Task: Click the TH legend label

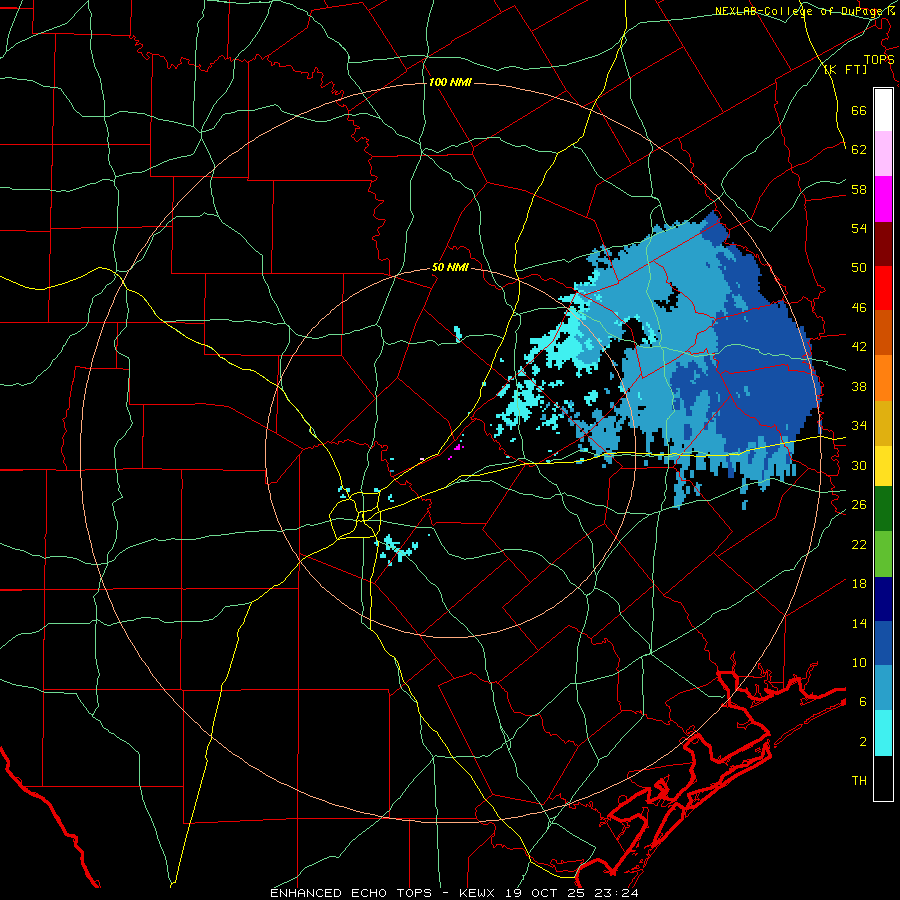Action: point(859,780)
